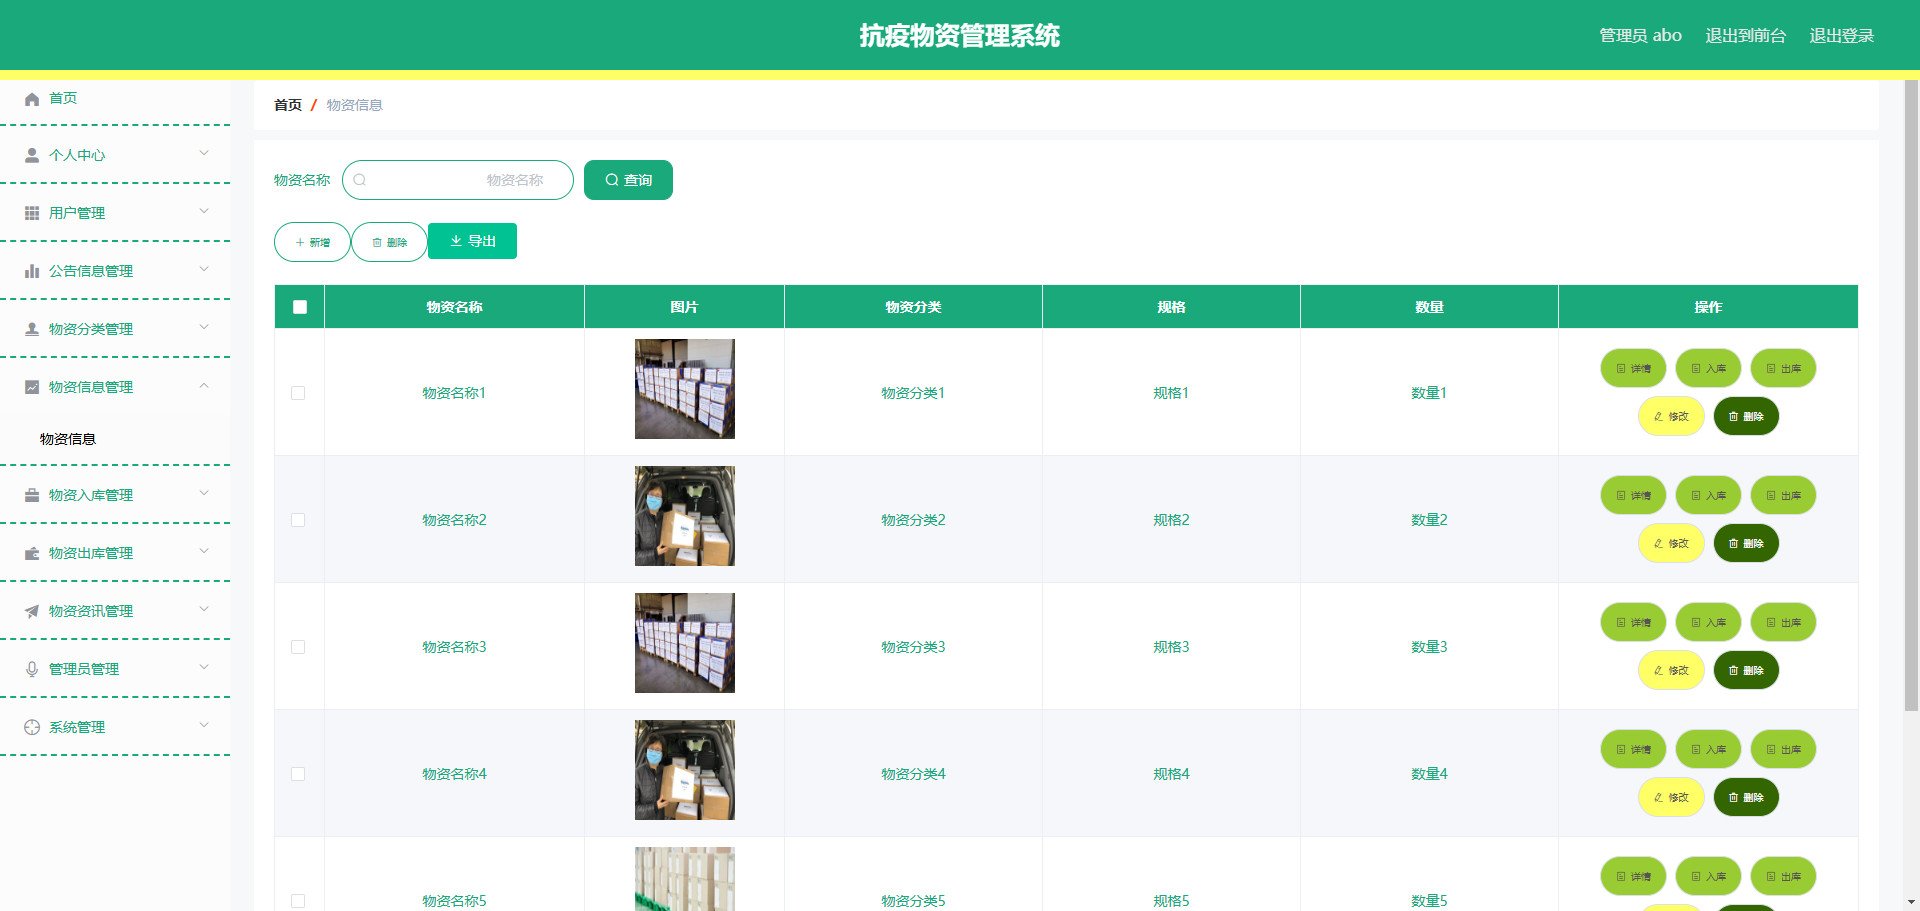Screen dimensions: 1920x911
Task: Click the chart icon beside 物资信息管理
Action: coord(32,388)
